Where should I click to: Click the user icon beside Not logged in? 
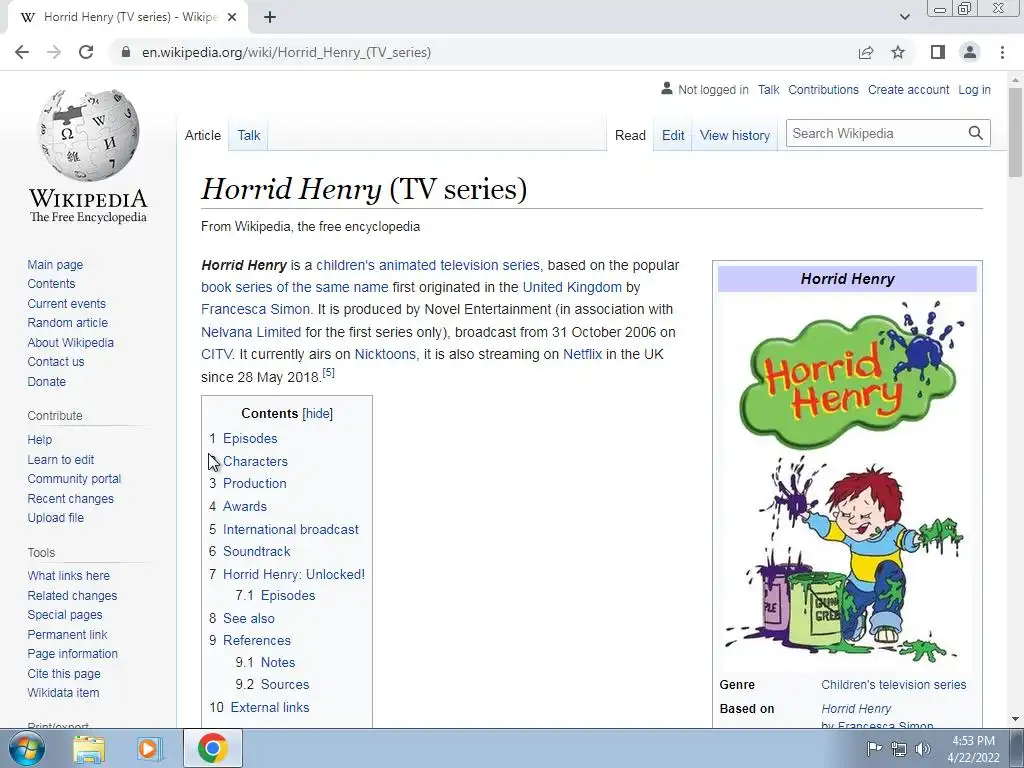[666, 88]
